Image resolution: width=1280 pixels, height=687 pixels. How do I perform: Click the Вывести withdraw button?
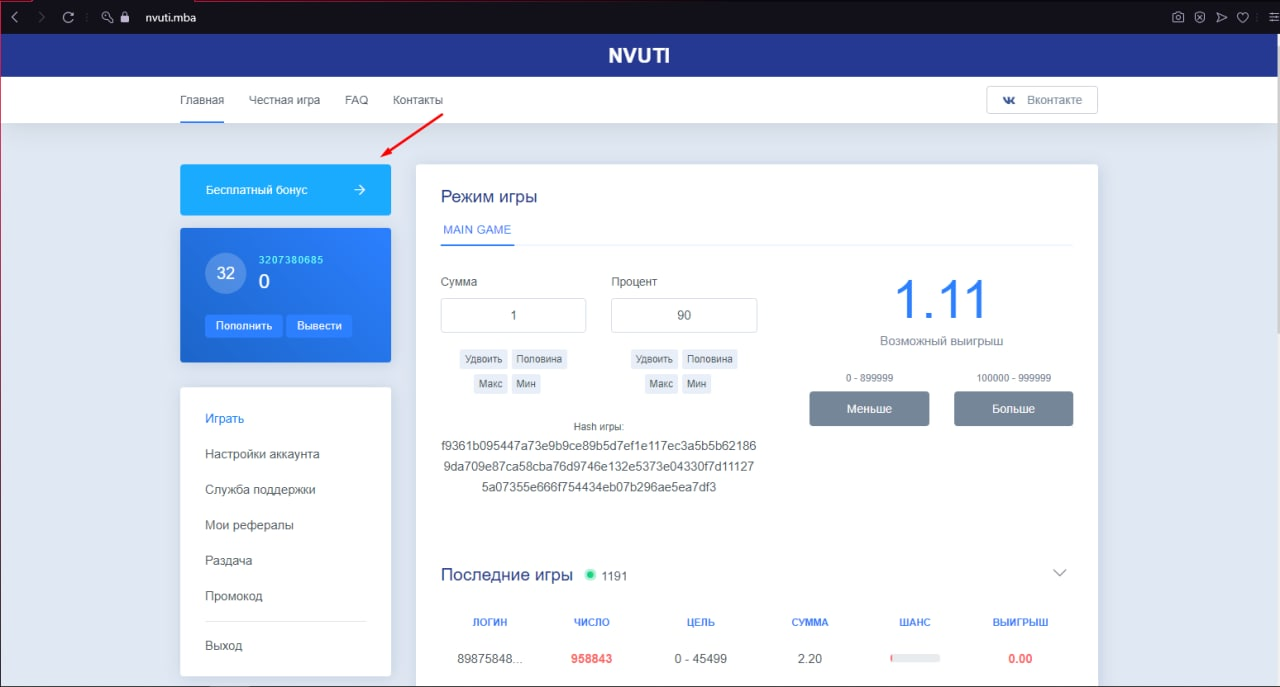[319, 326]
